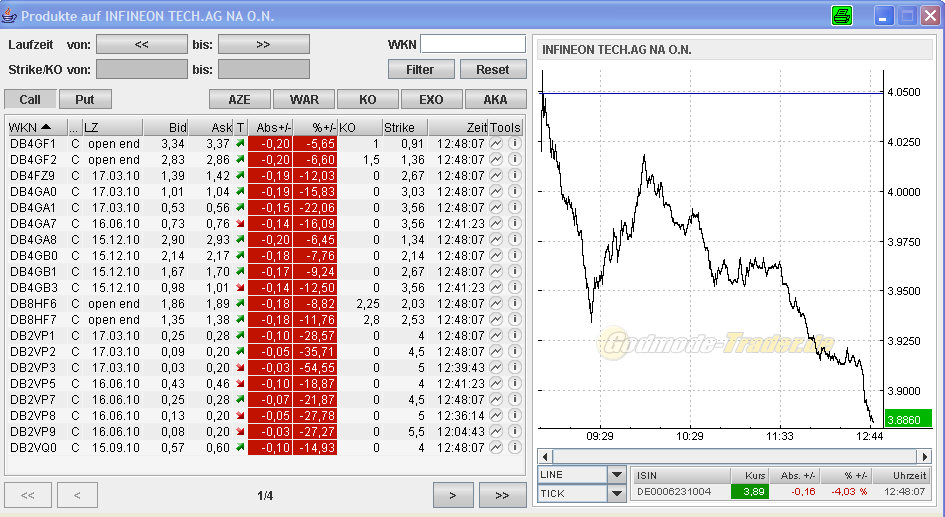Image resolution: width=945 pixels, height=517 pixels.
Task: Open info icon for DB2VP1 row
Action: [x=515, y=335]
